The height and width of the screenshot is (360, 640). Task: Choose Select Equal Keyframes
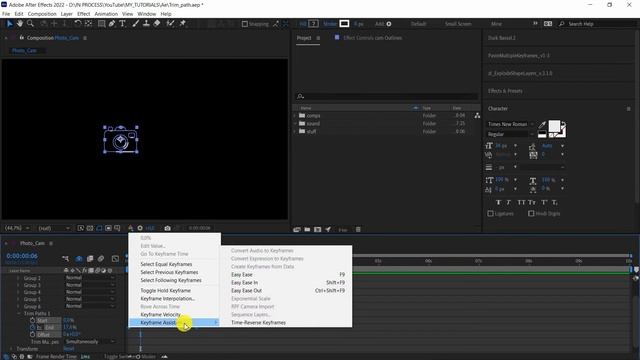tap(175, 264)
